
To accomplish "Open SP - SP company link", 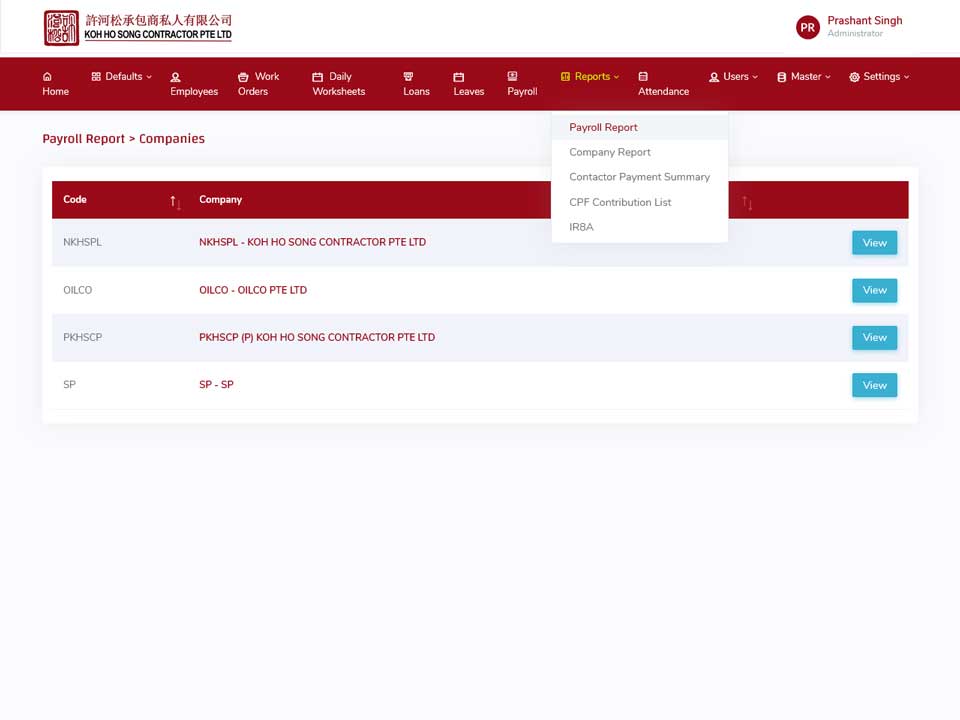I will click(216, 384).
